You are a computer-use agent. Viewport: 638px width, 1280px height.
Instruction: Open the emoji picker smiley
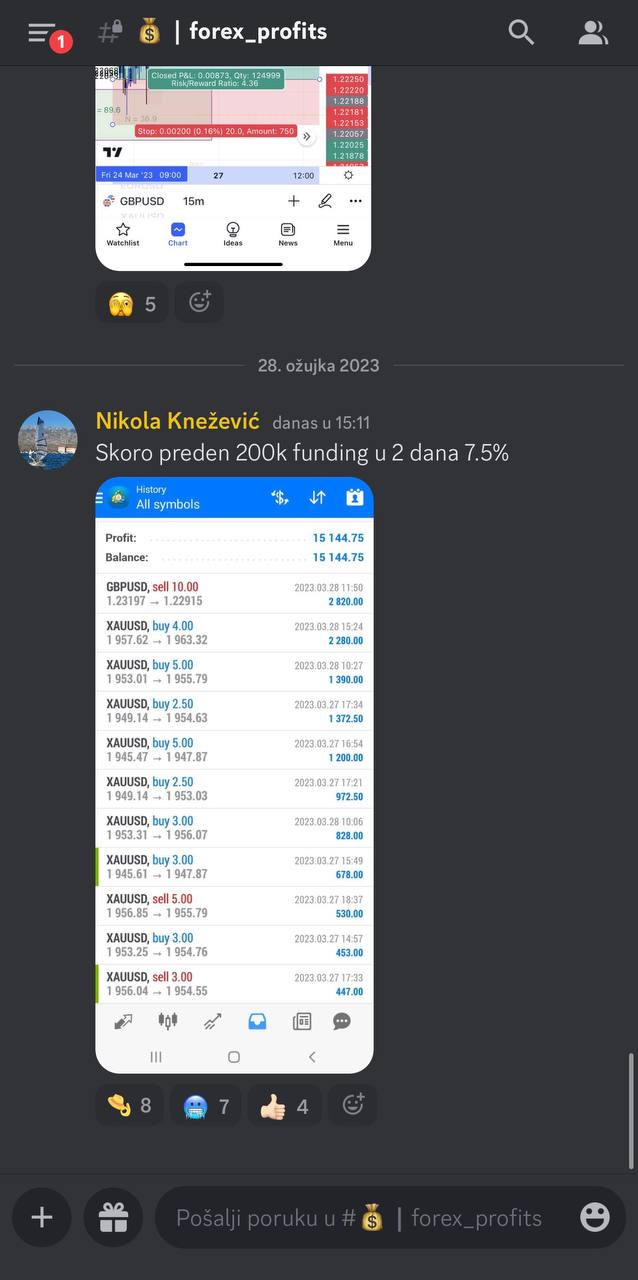click(595, 1217)
